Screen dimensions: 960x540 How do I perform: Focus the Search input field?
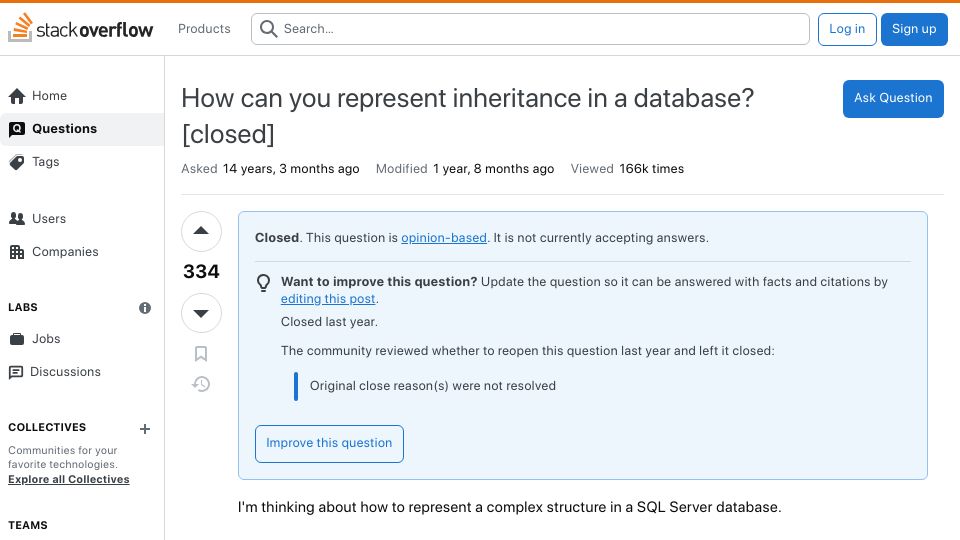point(530,29)
